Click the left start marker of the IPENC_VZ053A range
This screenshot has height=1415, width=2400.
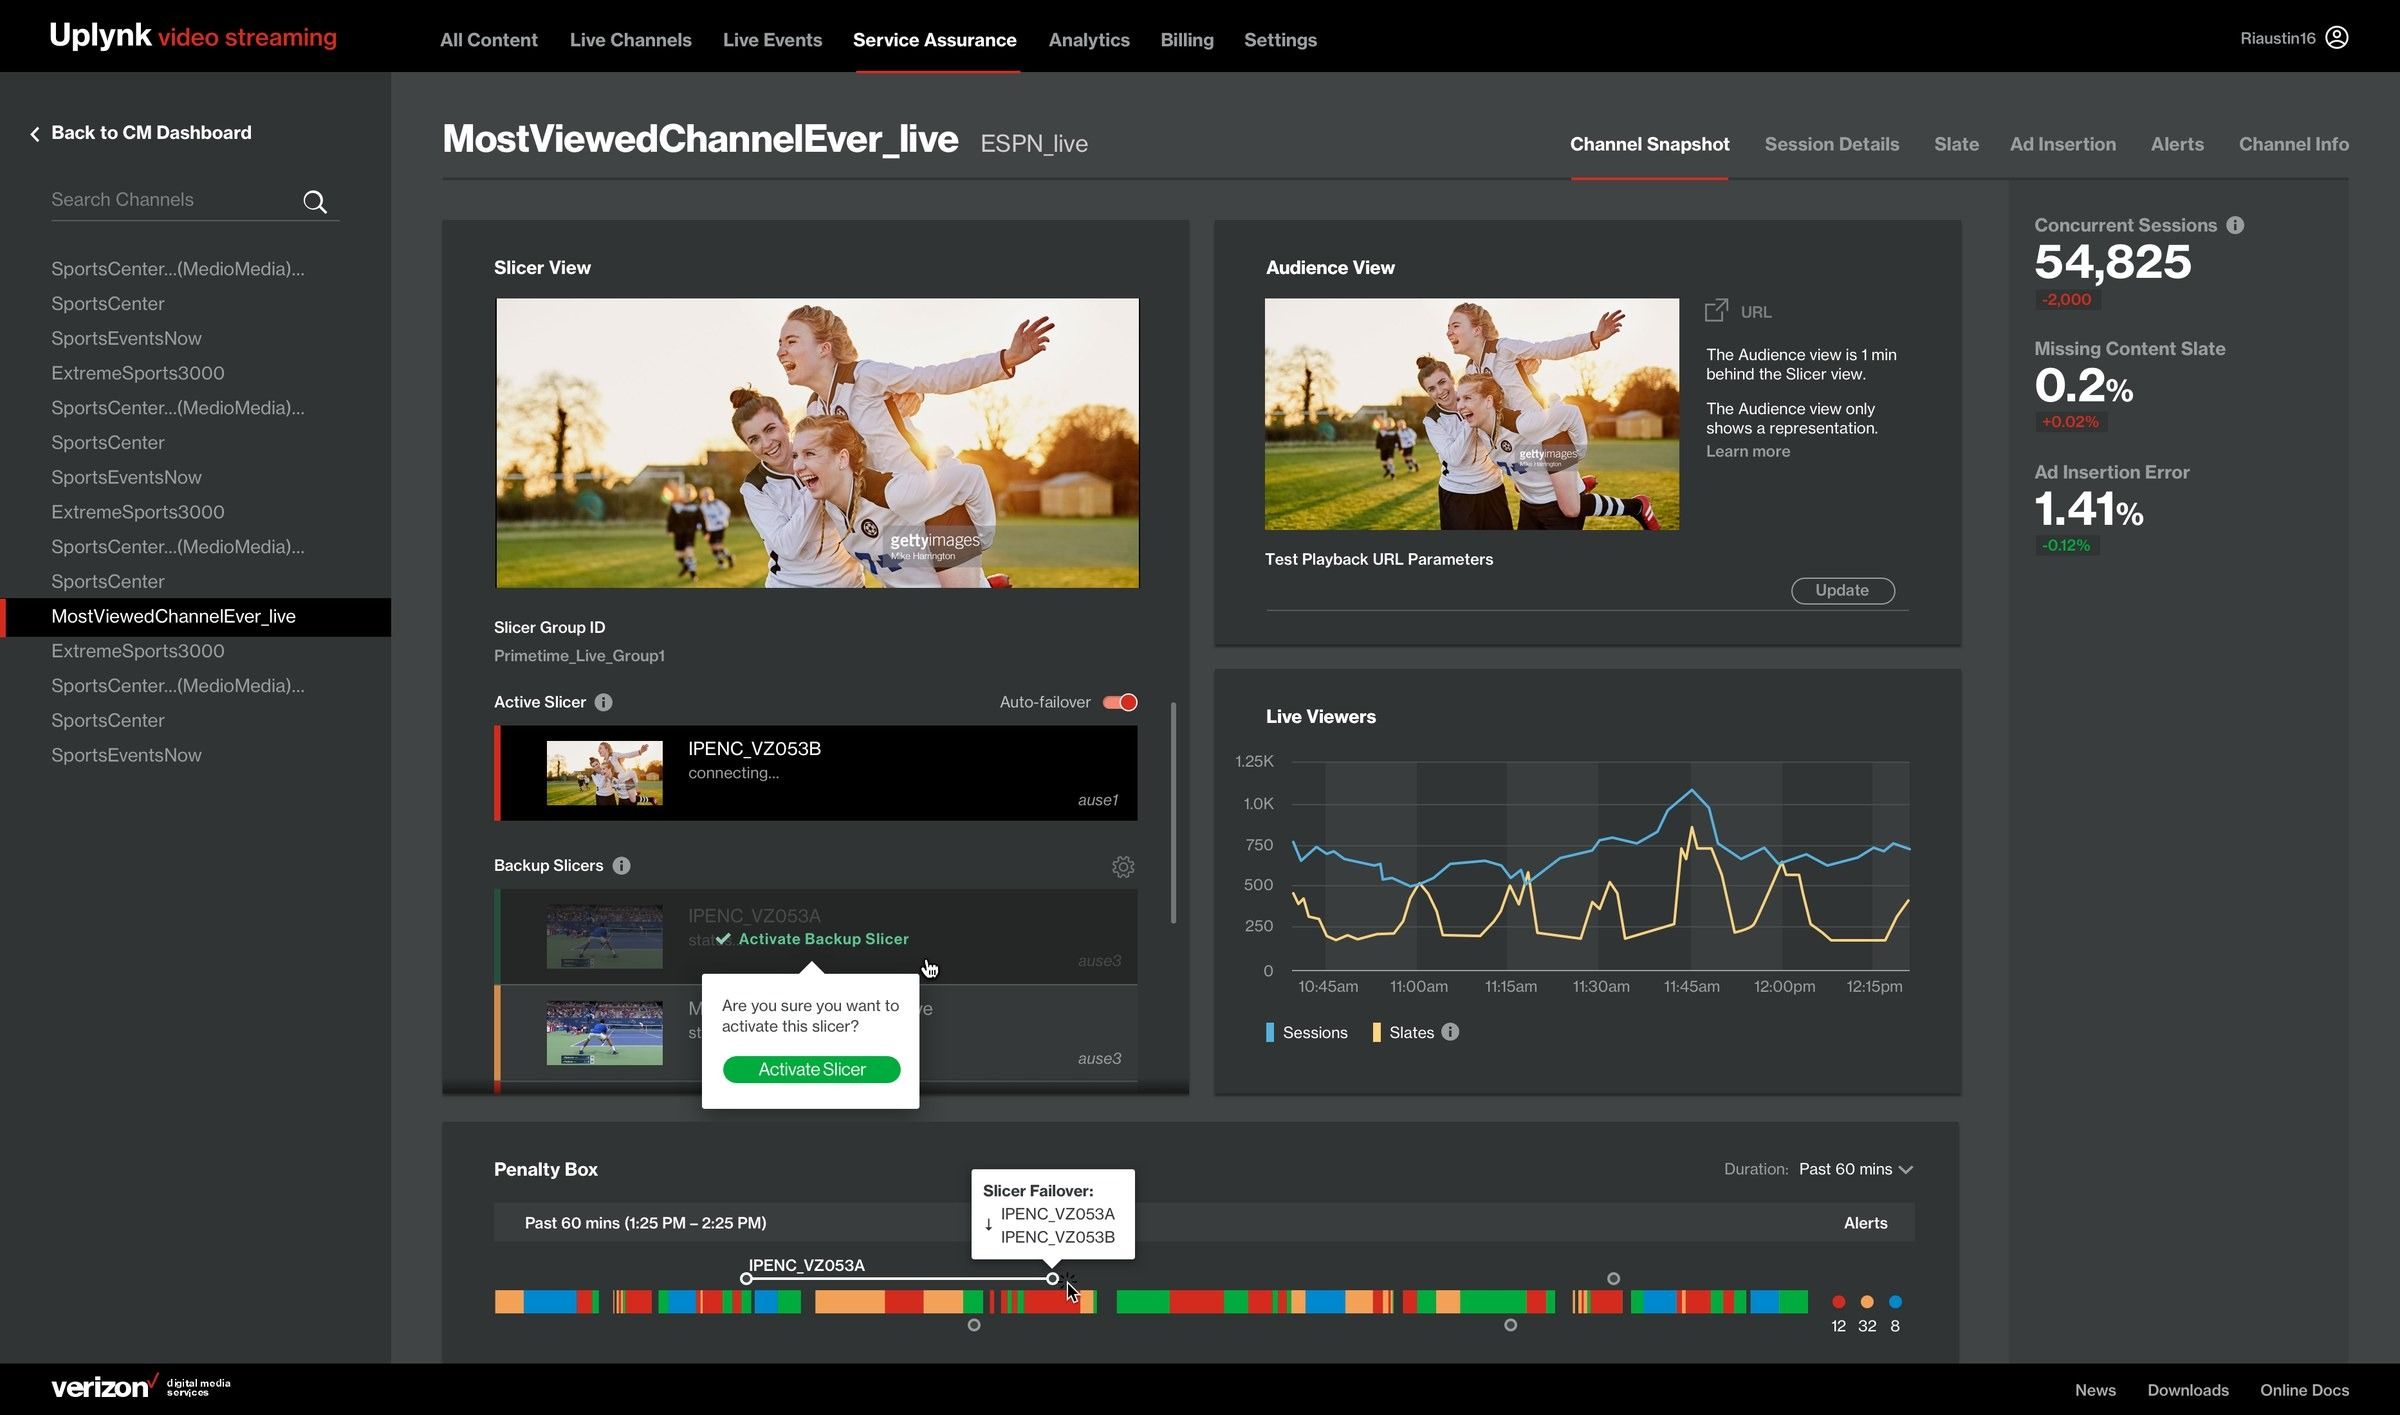(746, 1278)
